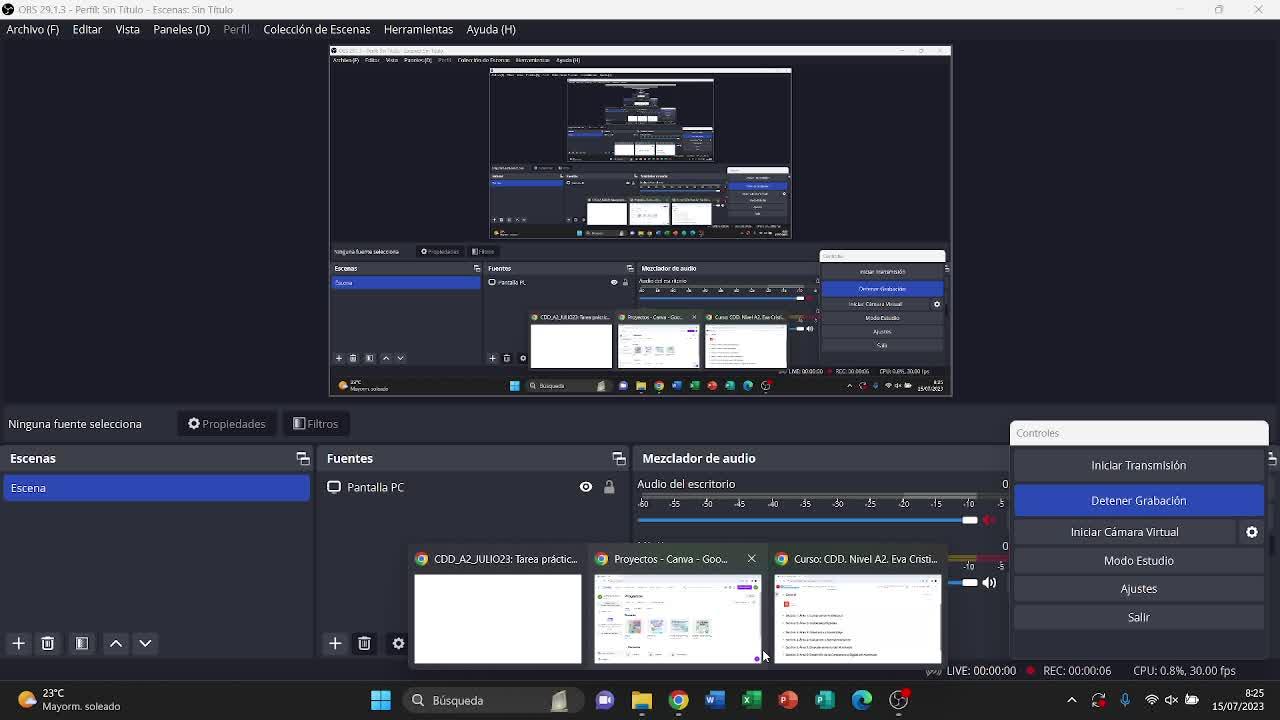1280x720 pixels.
Task: Open the weather widget showing 23°C
Action: (x=68, y=700)
